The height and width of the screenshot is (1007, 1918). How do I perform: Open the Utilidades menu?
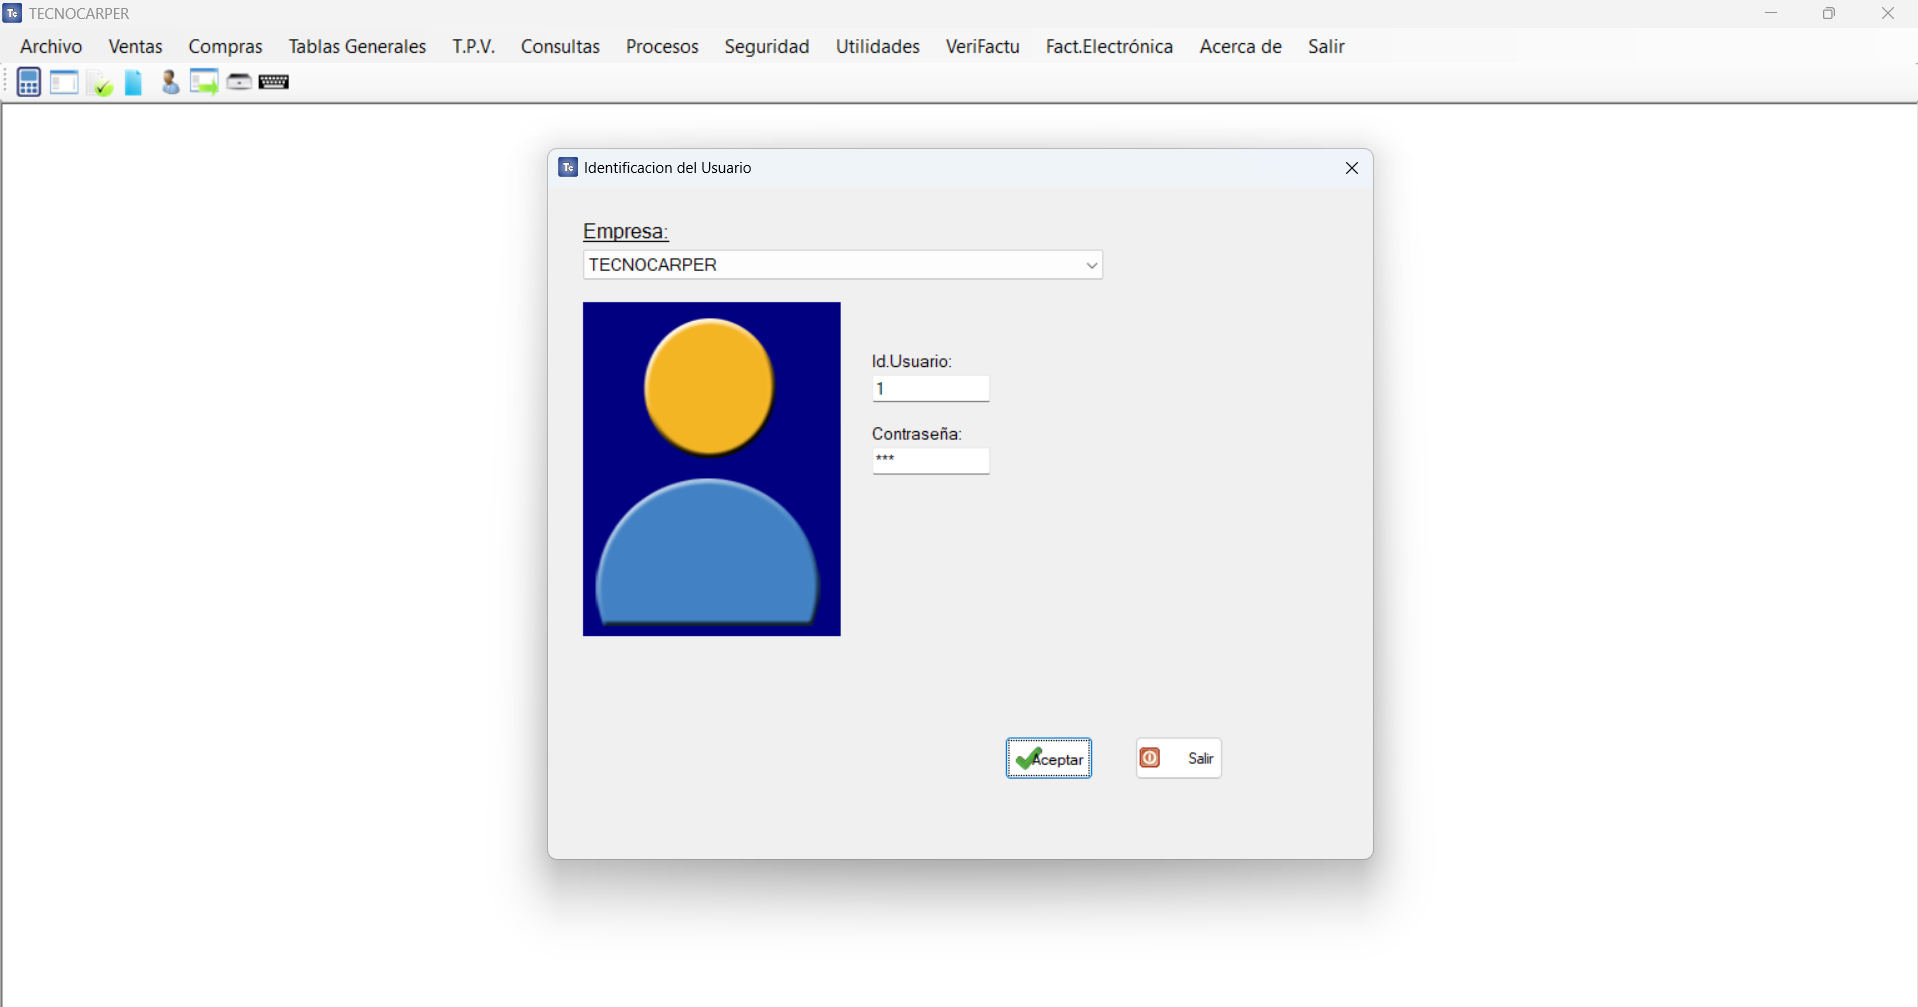tap(877, 47)
